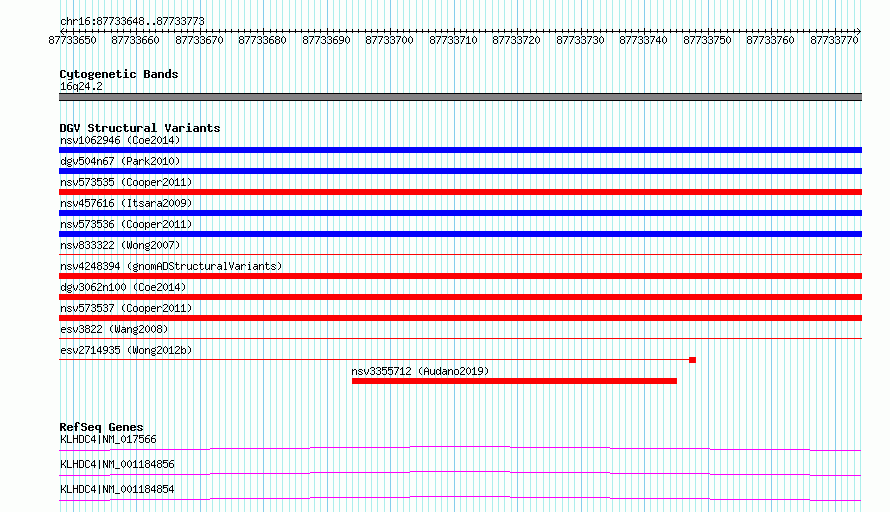Click the first nsv573535 (Cooper2011) label

tap(126, 182)
